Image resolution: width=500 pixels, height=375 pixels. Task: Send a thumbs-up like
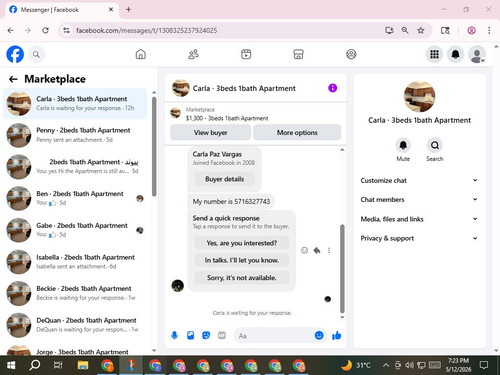[337, 335]
